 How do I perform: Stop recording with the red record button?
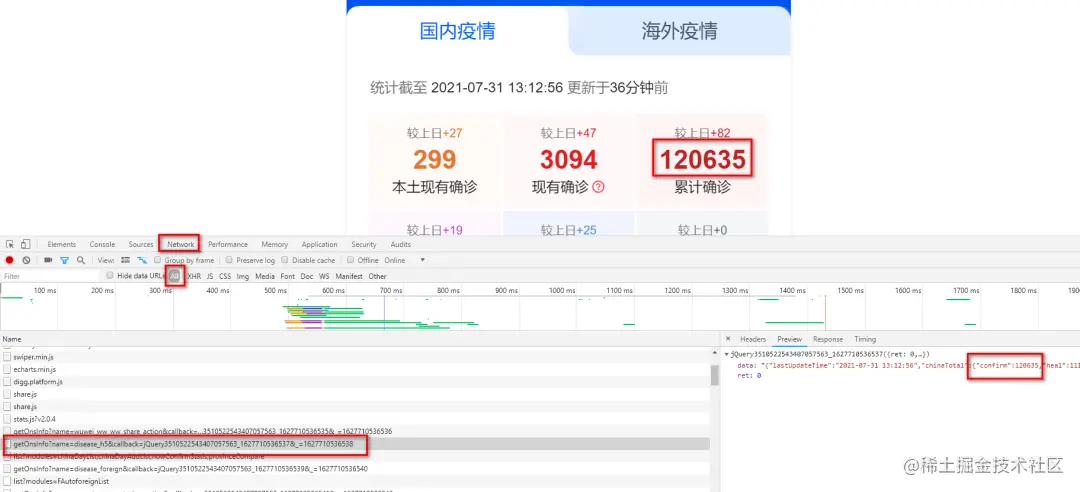point(10,260)
